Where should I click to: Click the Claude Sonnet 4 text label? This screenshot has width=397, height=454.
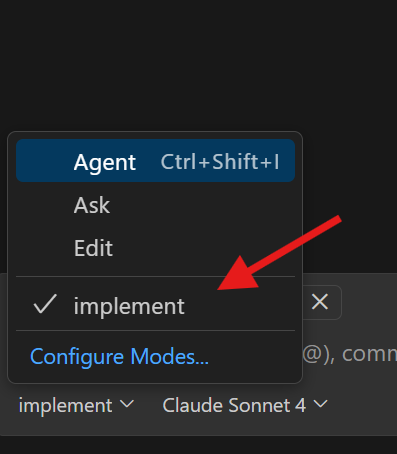[234, 405]
